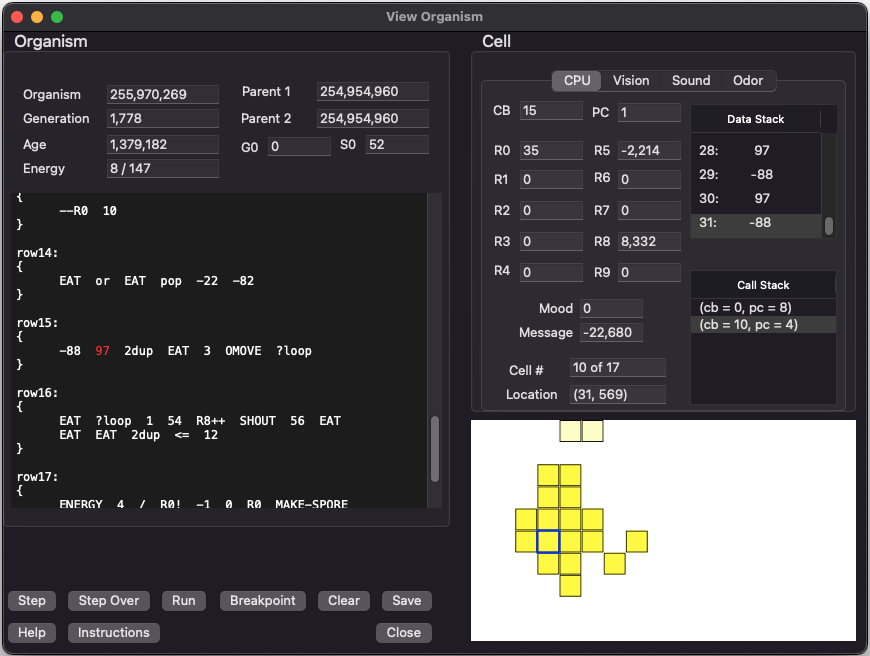Click SHOUT instruction in row16

click(x=257, y=421)
